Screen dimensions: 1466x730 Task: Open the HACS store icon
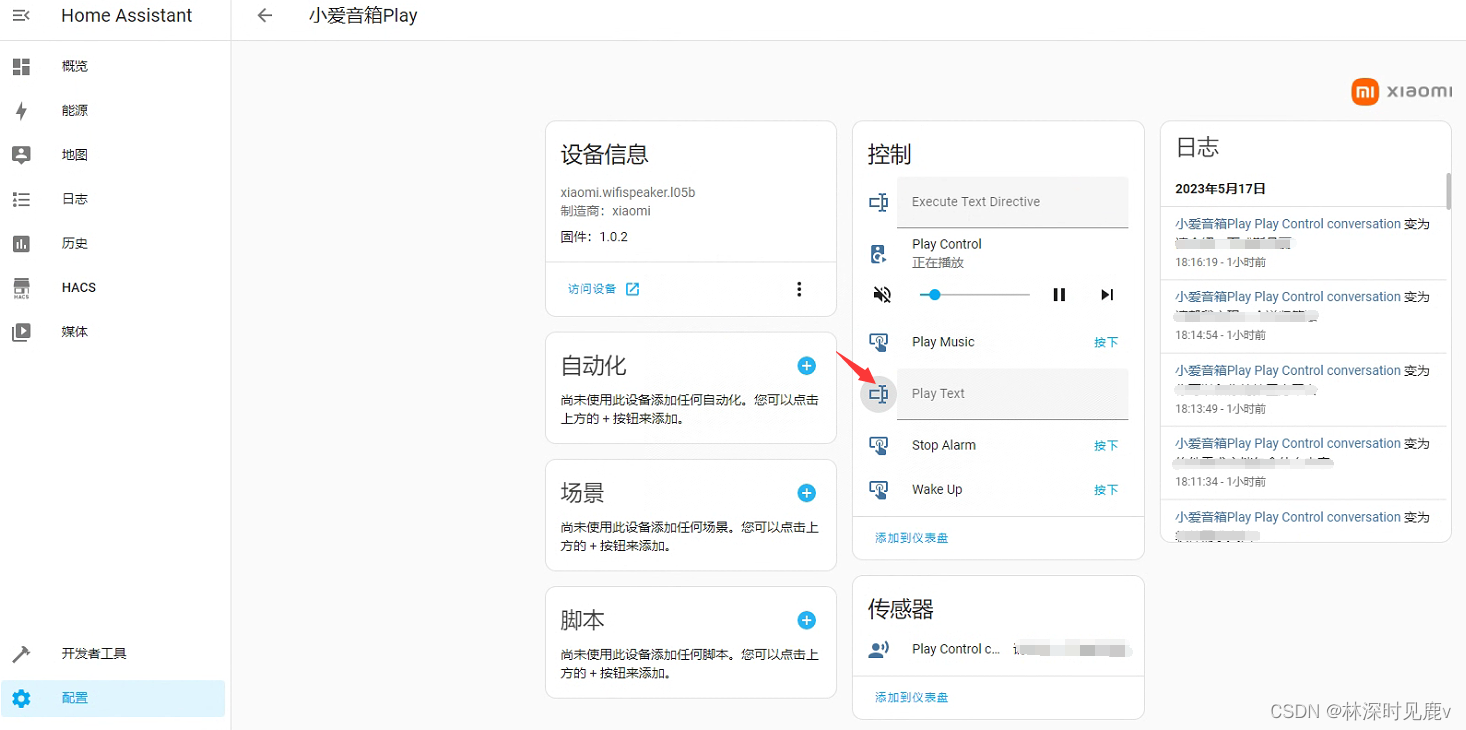(21, 288)
